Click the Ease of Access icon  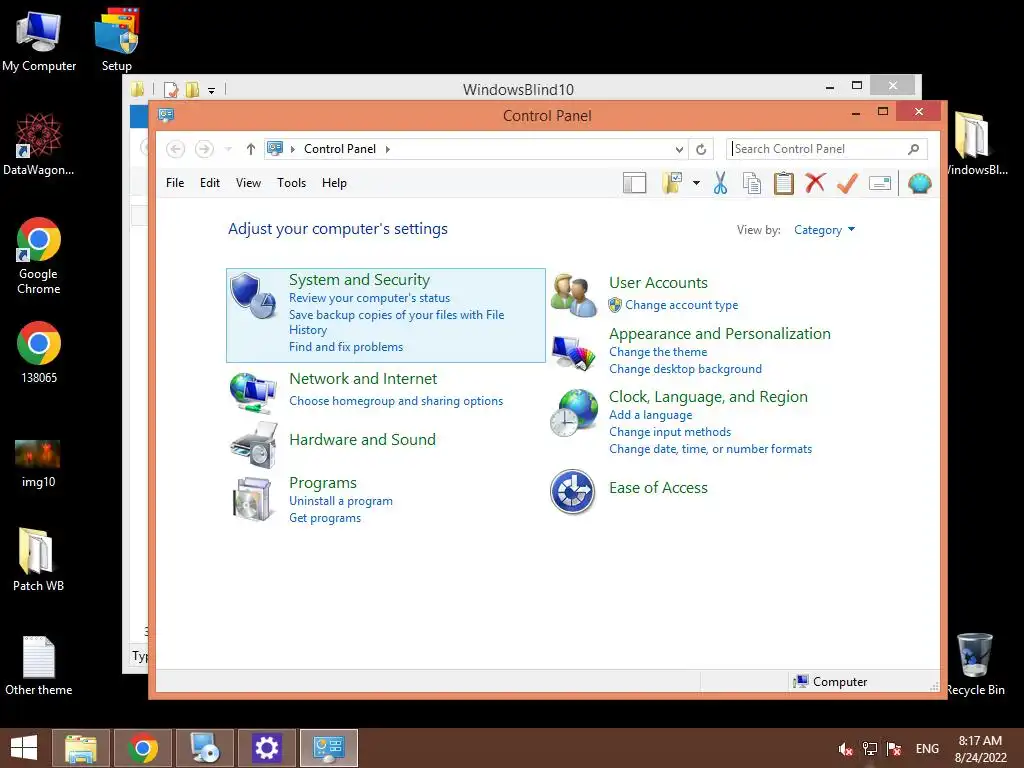point(573,492)
